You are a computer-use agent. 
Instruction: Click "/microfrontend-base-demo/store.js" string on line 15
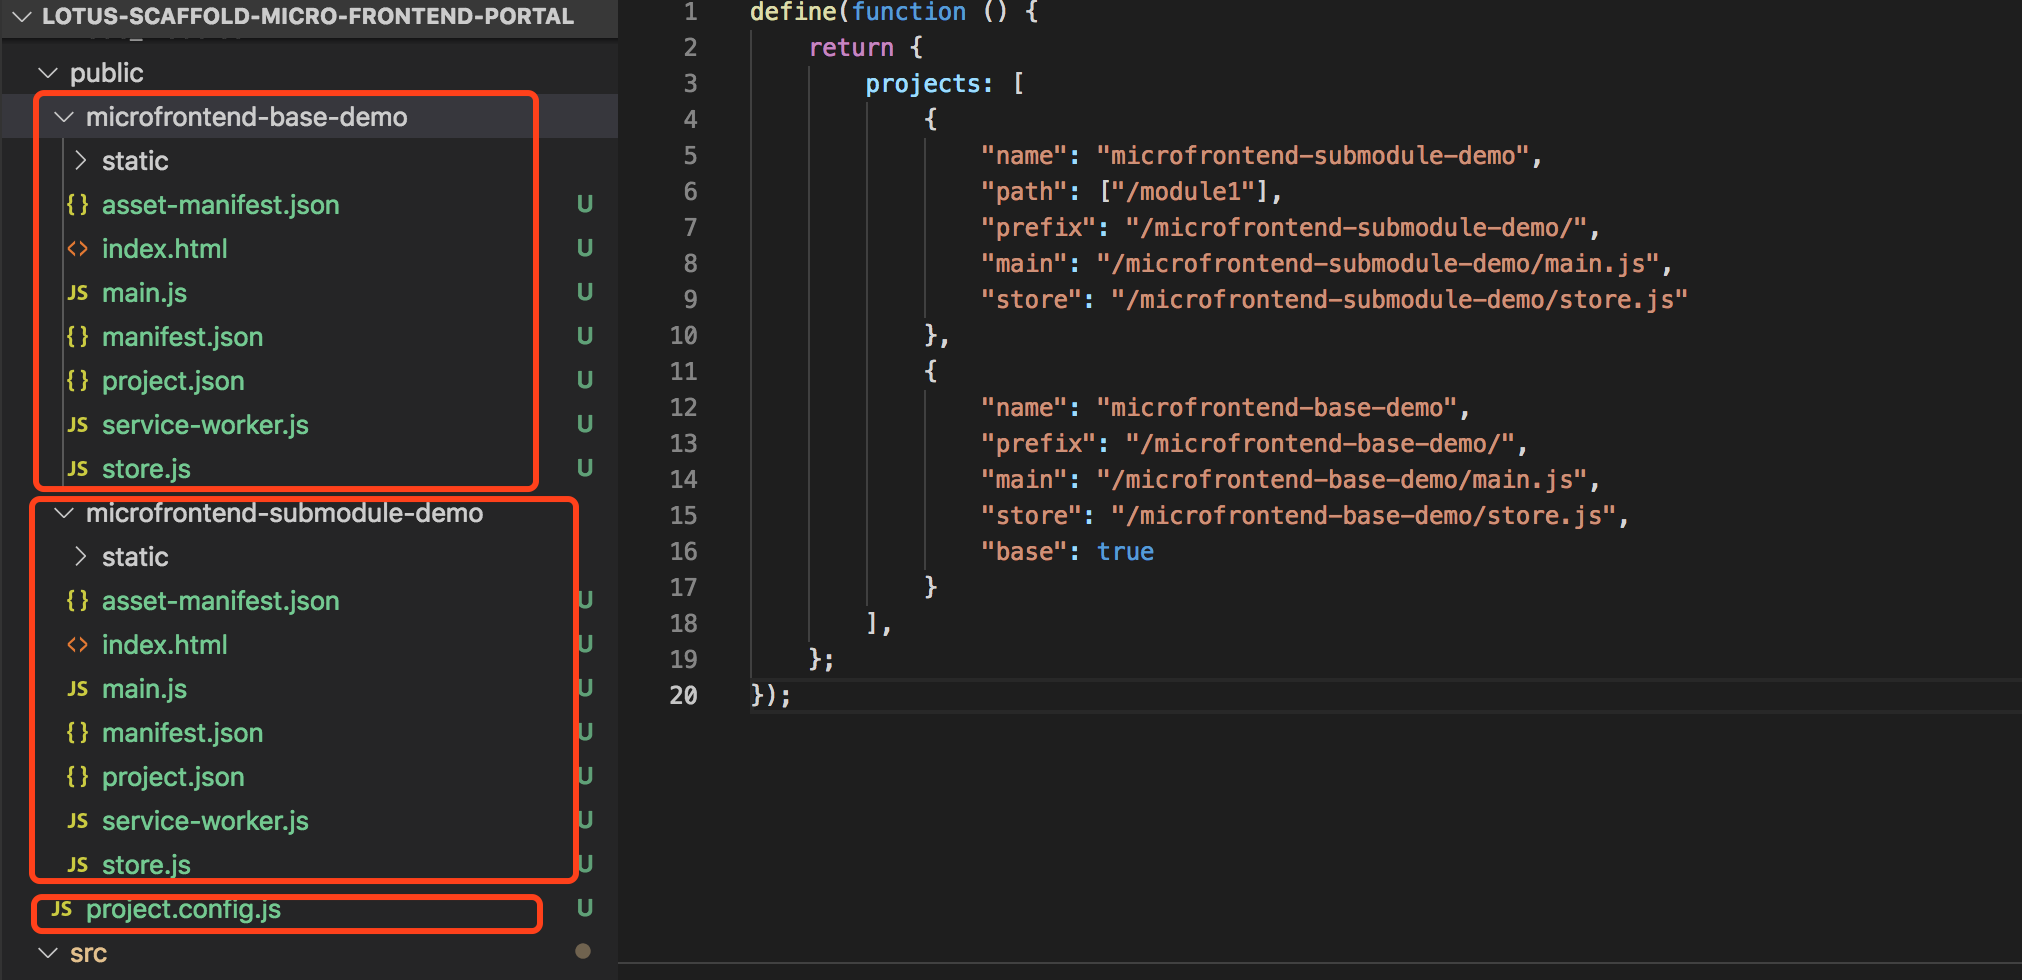point(1364,515)
